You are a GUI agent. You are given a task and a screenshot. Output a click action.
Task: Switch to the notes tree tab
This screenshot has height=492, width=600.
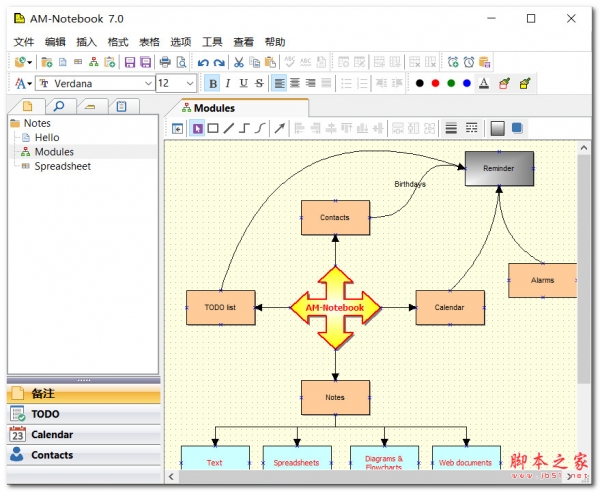coord(28,106)
